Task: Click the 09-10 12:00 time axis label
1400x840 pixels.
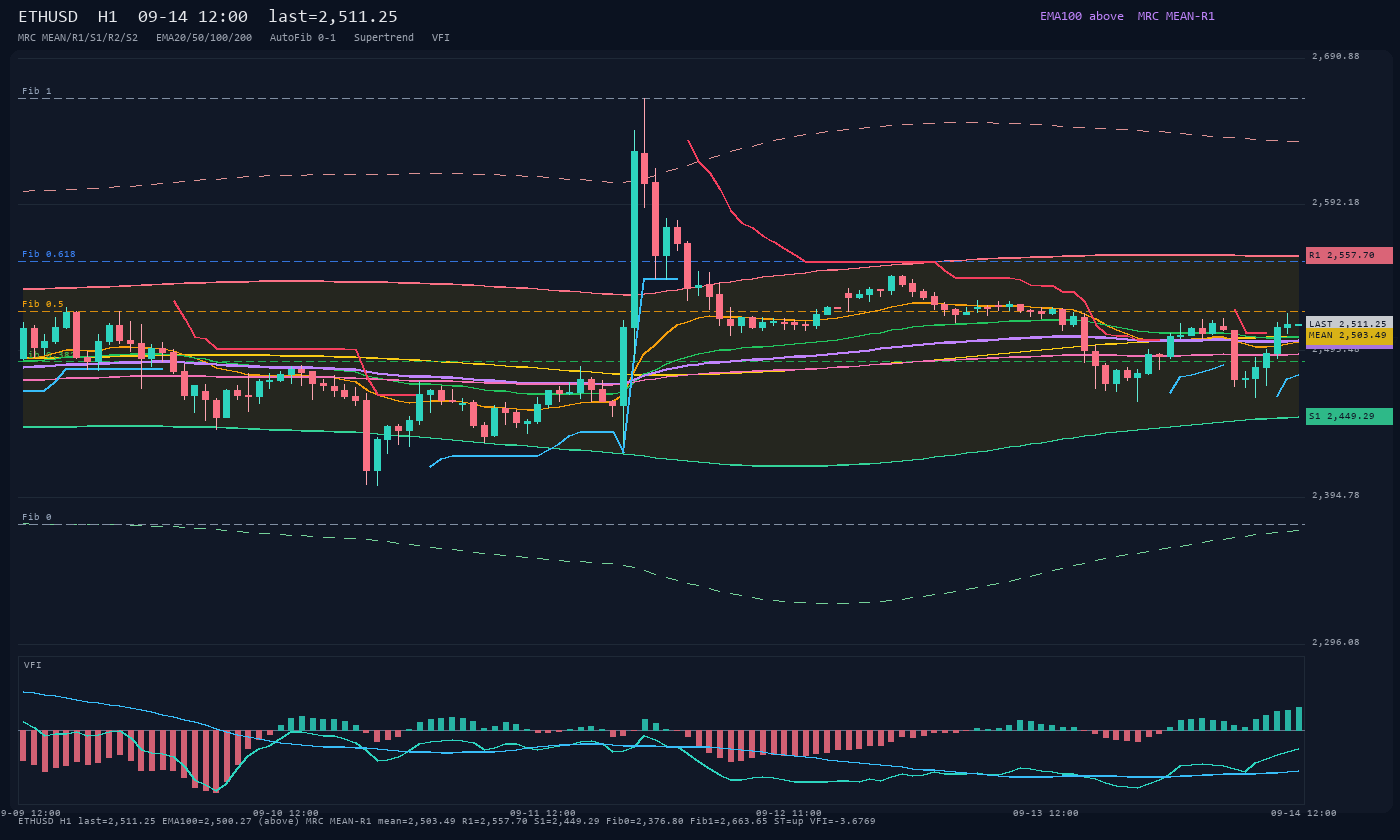Action: [x=286, y=813]
